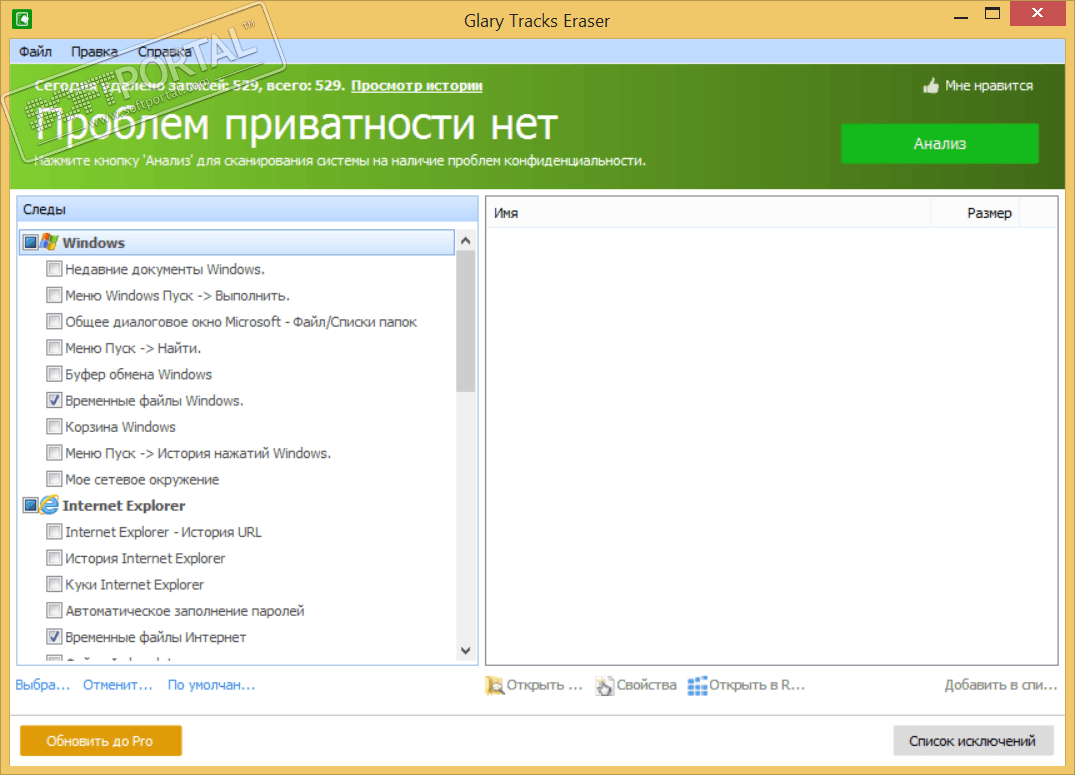The width and height of the screenshot is (1075, 775).
Task: Click the Свойства link label
Action: 647,685
